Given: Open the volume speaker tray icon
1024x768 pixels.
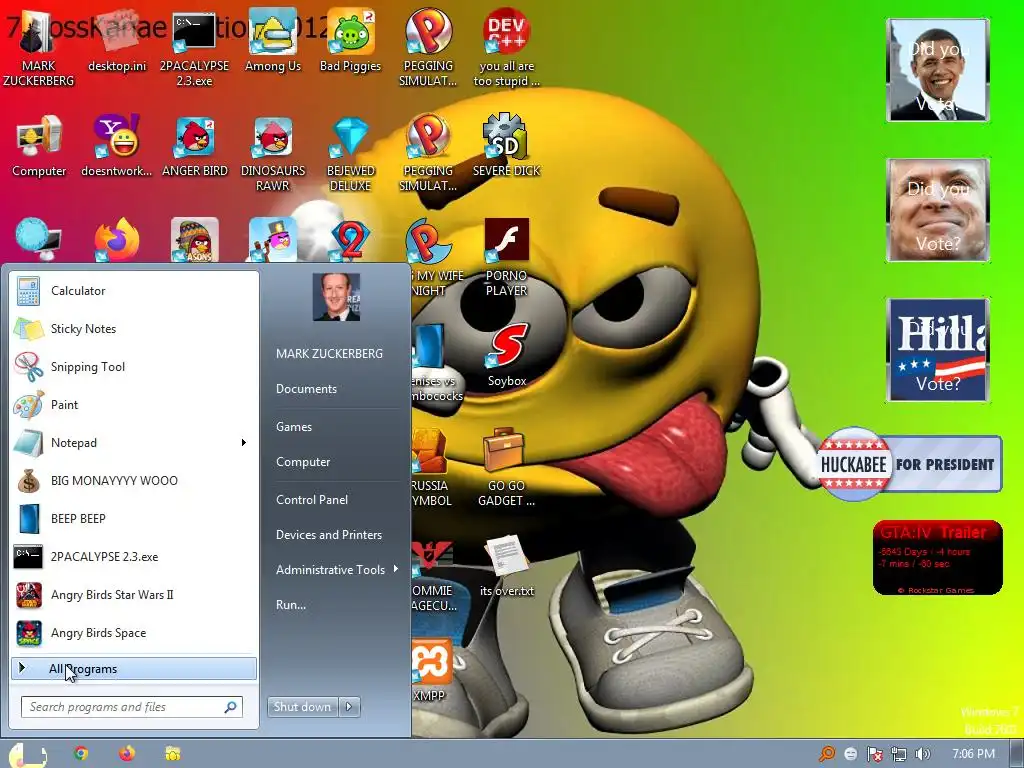Looking at the screenshot, I should click(922, 754).
